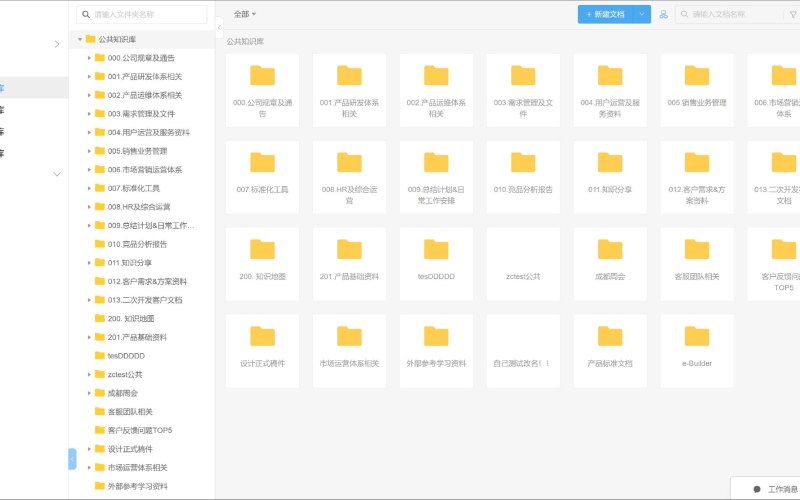Screen dimensions: 800x500
Task: Open the 全部 filter dropdown
Action: 245,14
